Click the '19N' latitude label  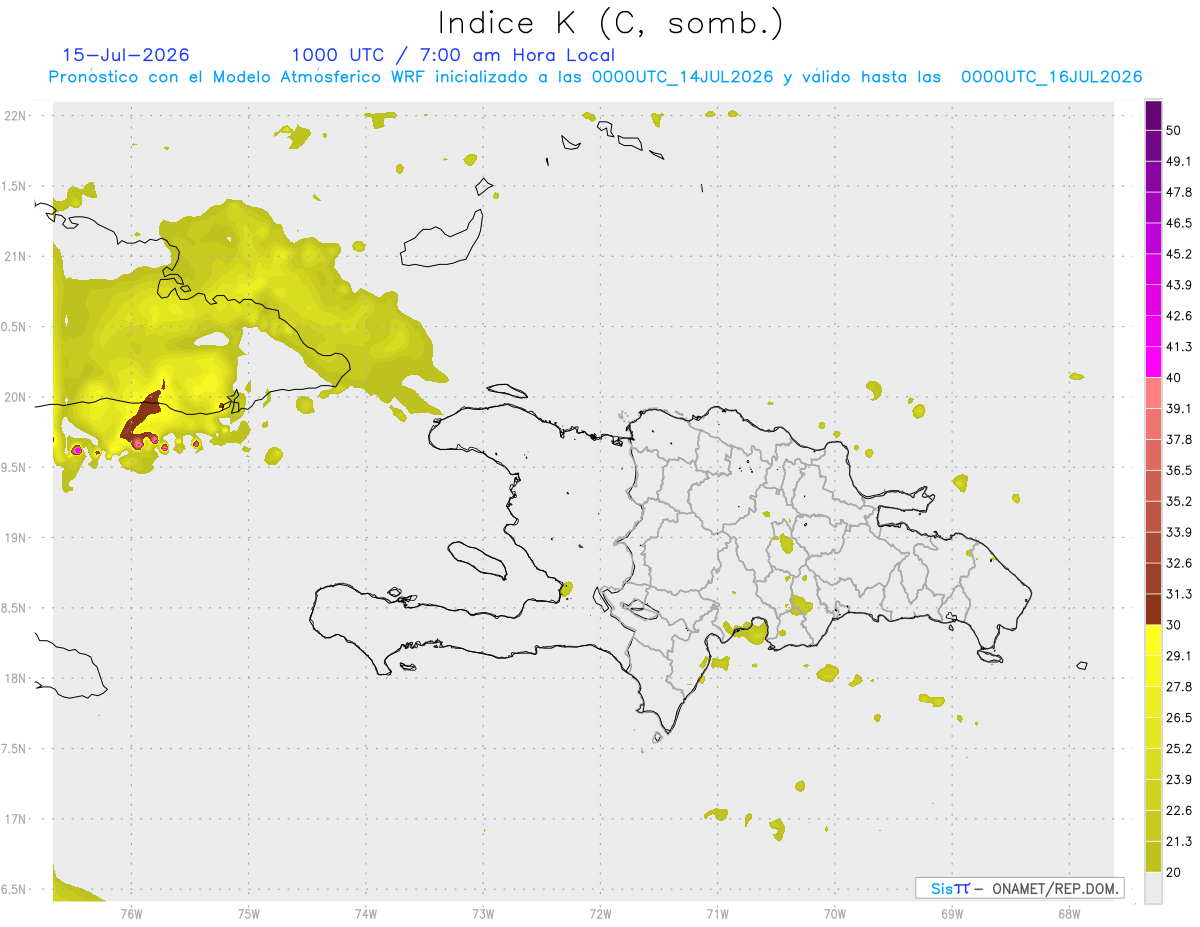[x=14, y=538]
